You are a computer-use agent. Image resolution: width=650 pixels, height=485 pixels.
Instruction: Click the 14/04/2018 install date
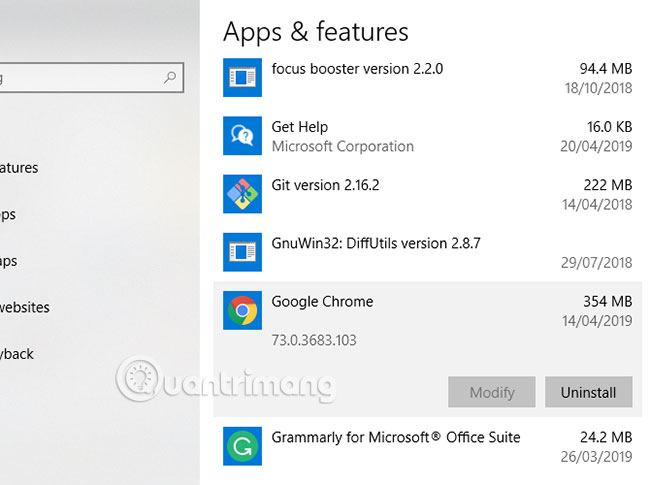[x=597, y=205]
